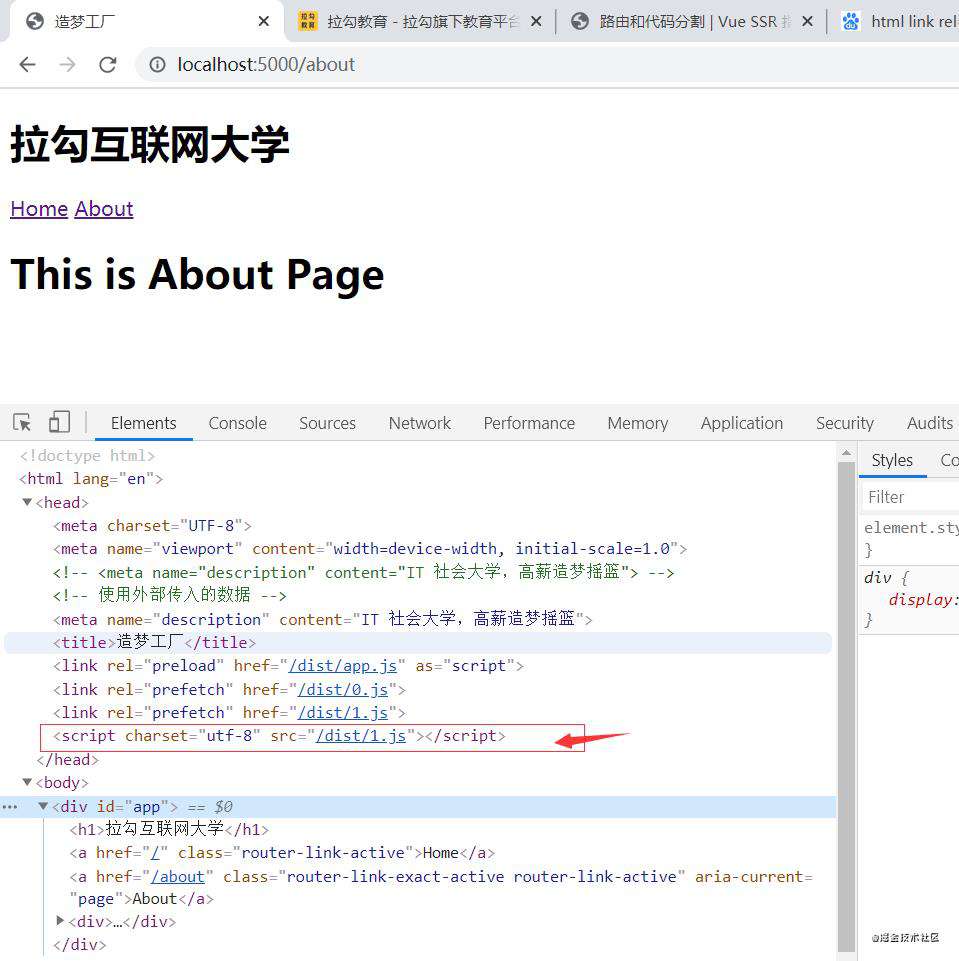Select the meta viewport element row
Image resolution: width=959 pixels, height=961 pixels.
pyautogui.click(x=370, y=549)
